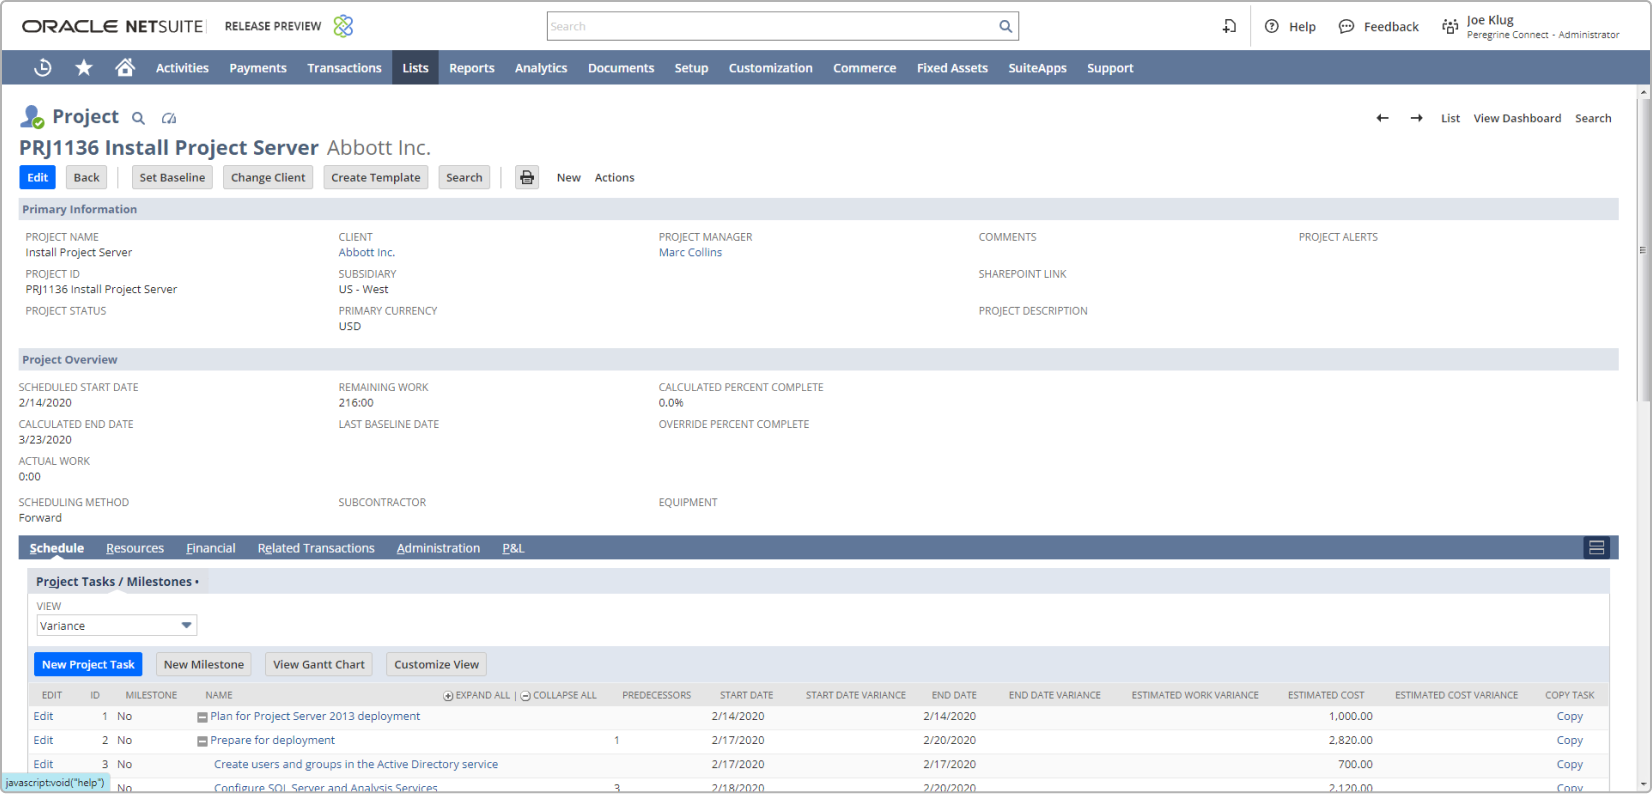Viewport: 1652px width, 794px height.
Task: Open the Reports menu
Action: coord(471,68)
